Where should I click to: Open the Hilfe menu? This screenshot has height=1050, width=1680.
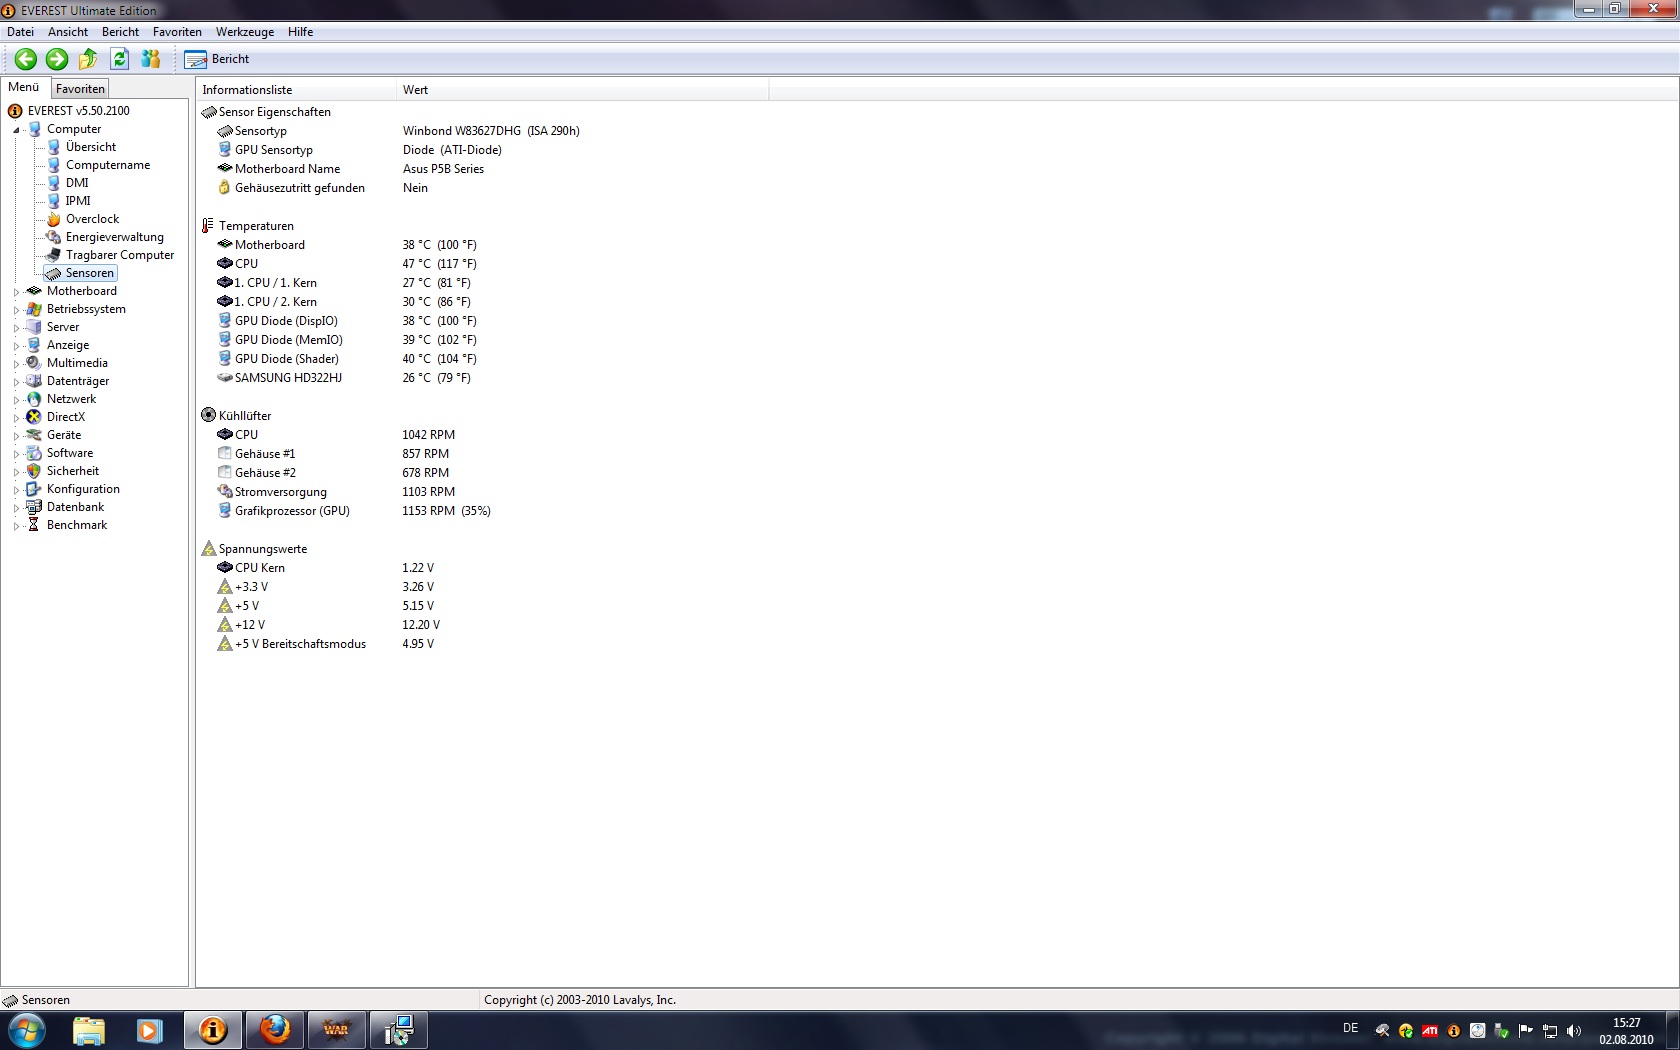(x=300, y=32)
